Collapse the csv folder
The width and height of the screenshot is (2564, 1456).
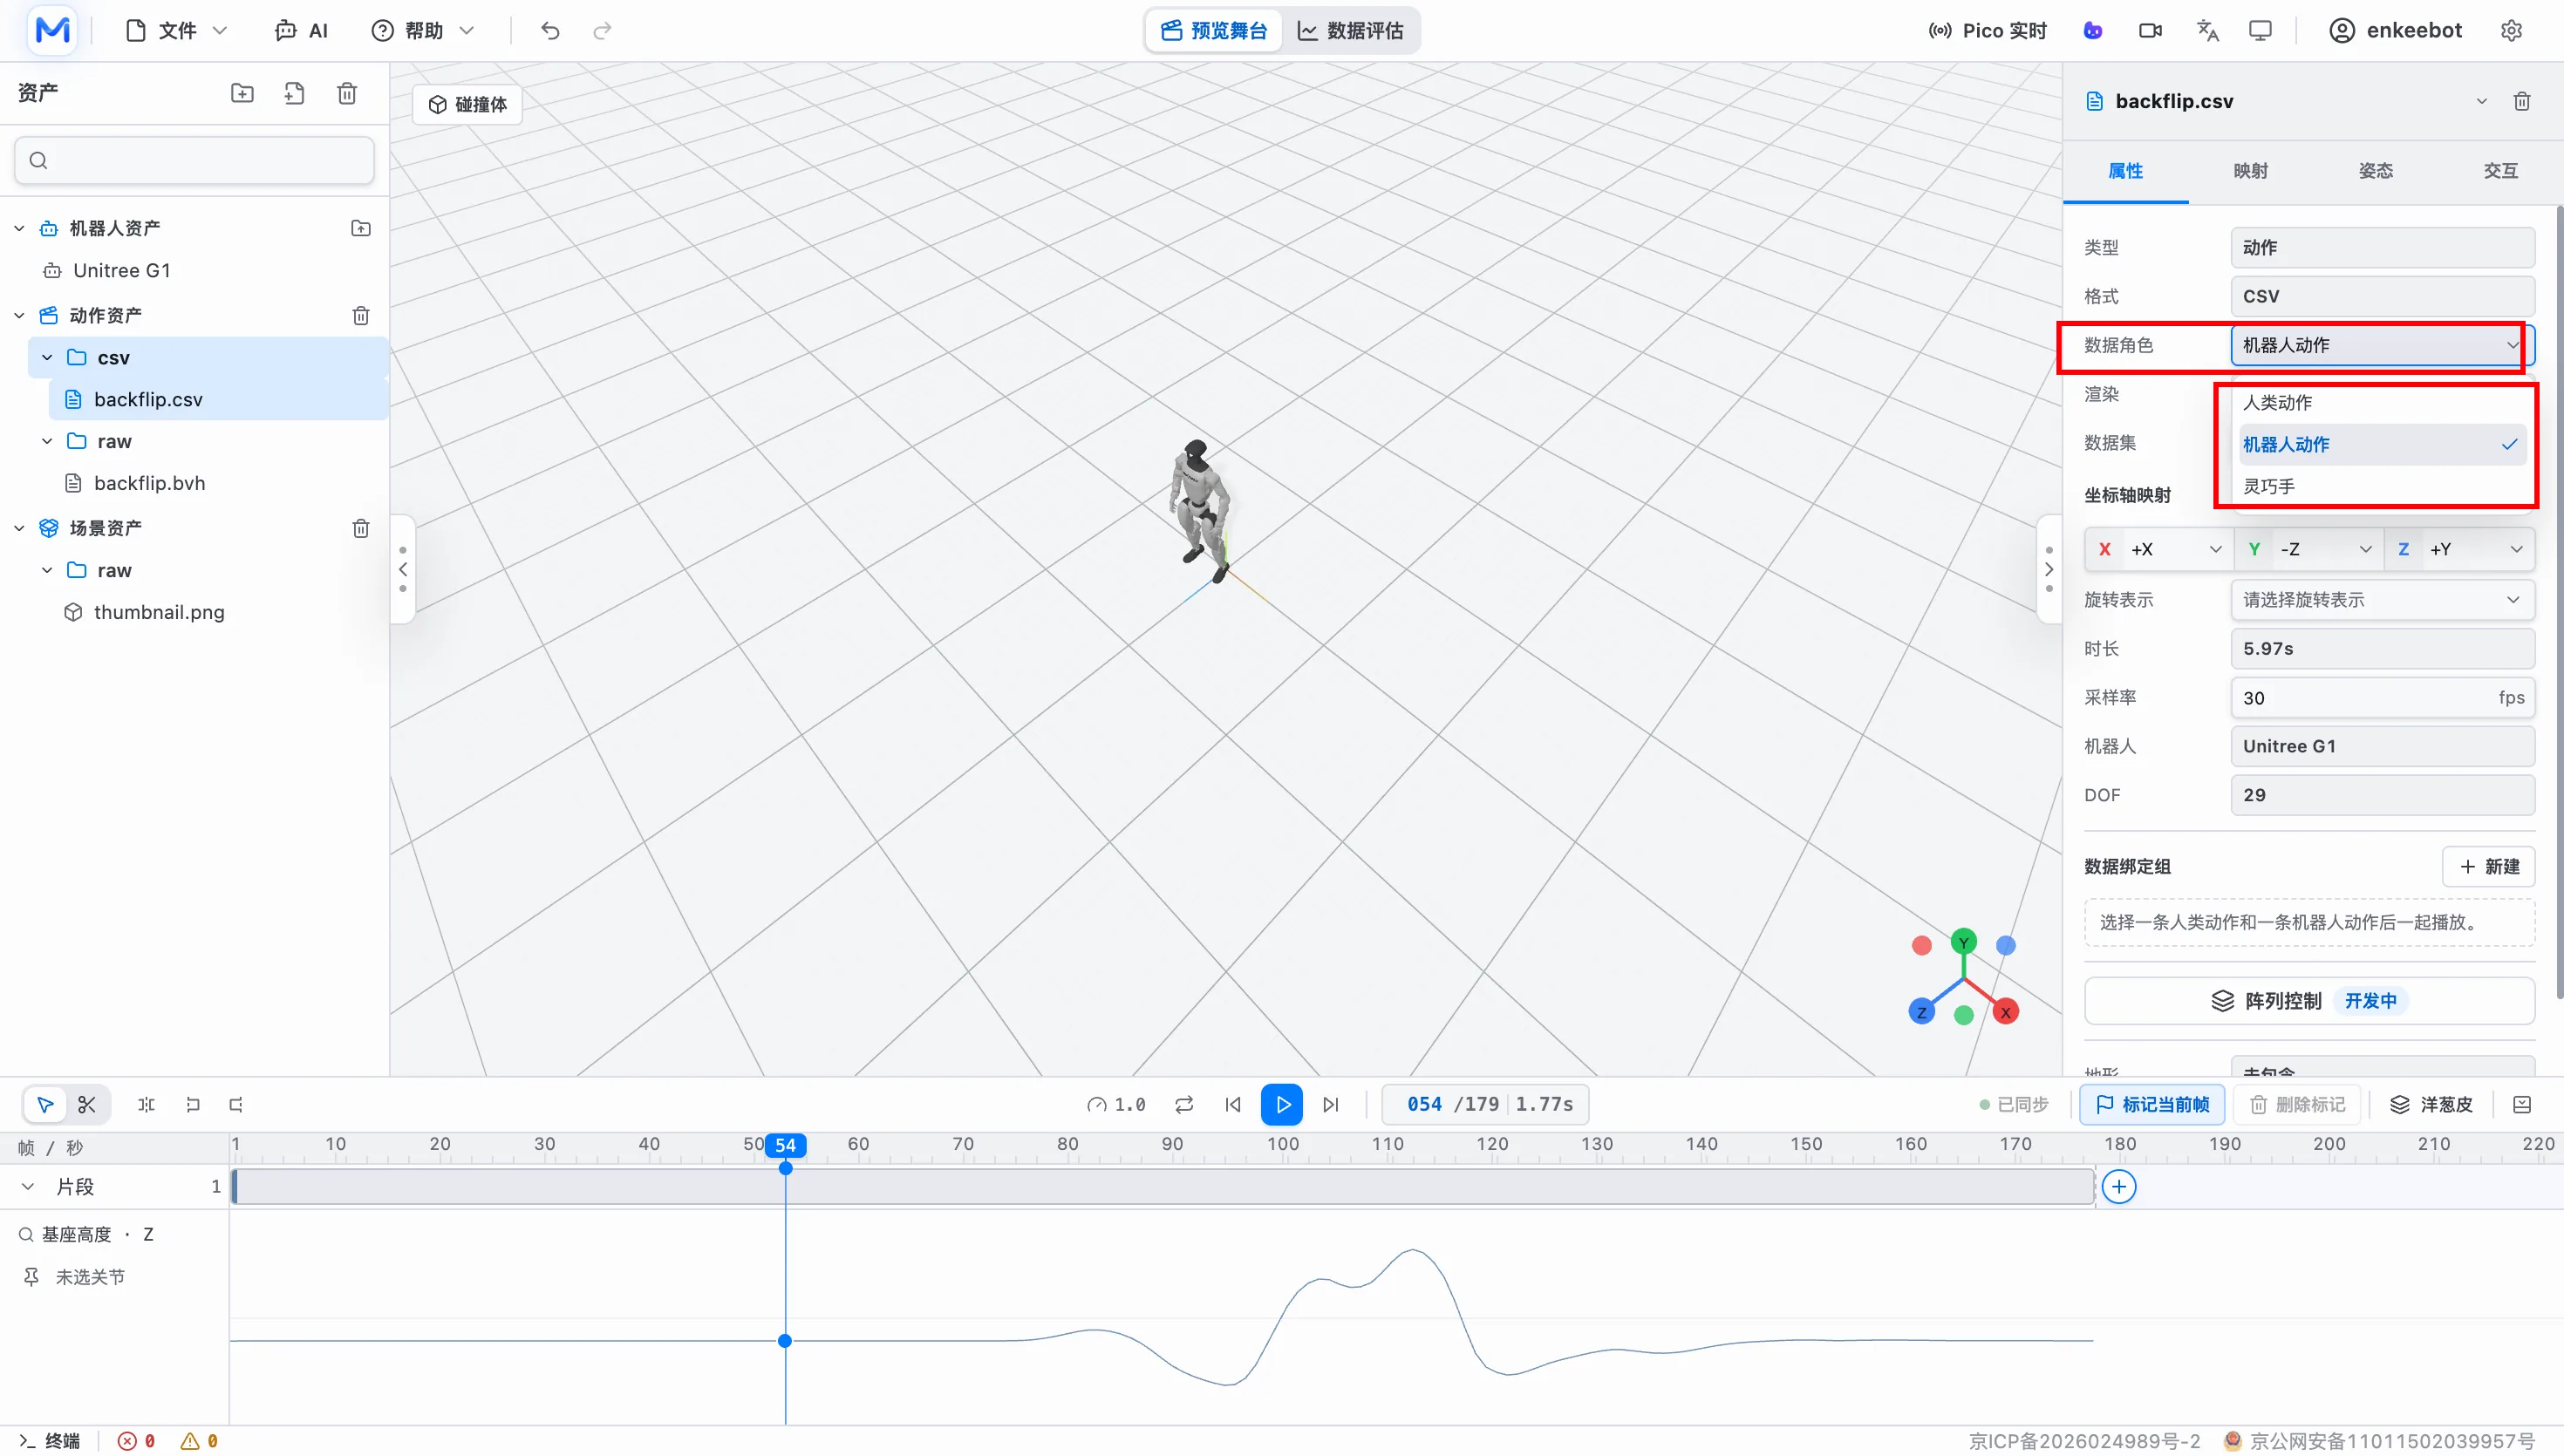tap(47, 357)
